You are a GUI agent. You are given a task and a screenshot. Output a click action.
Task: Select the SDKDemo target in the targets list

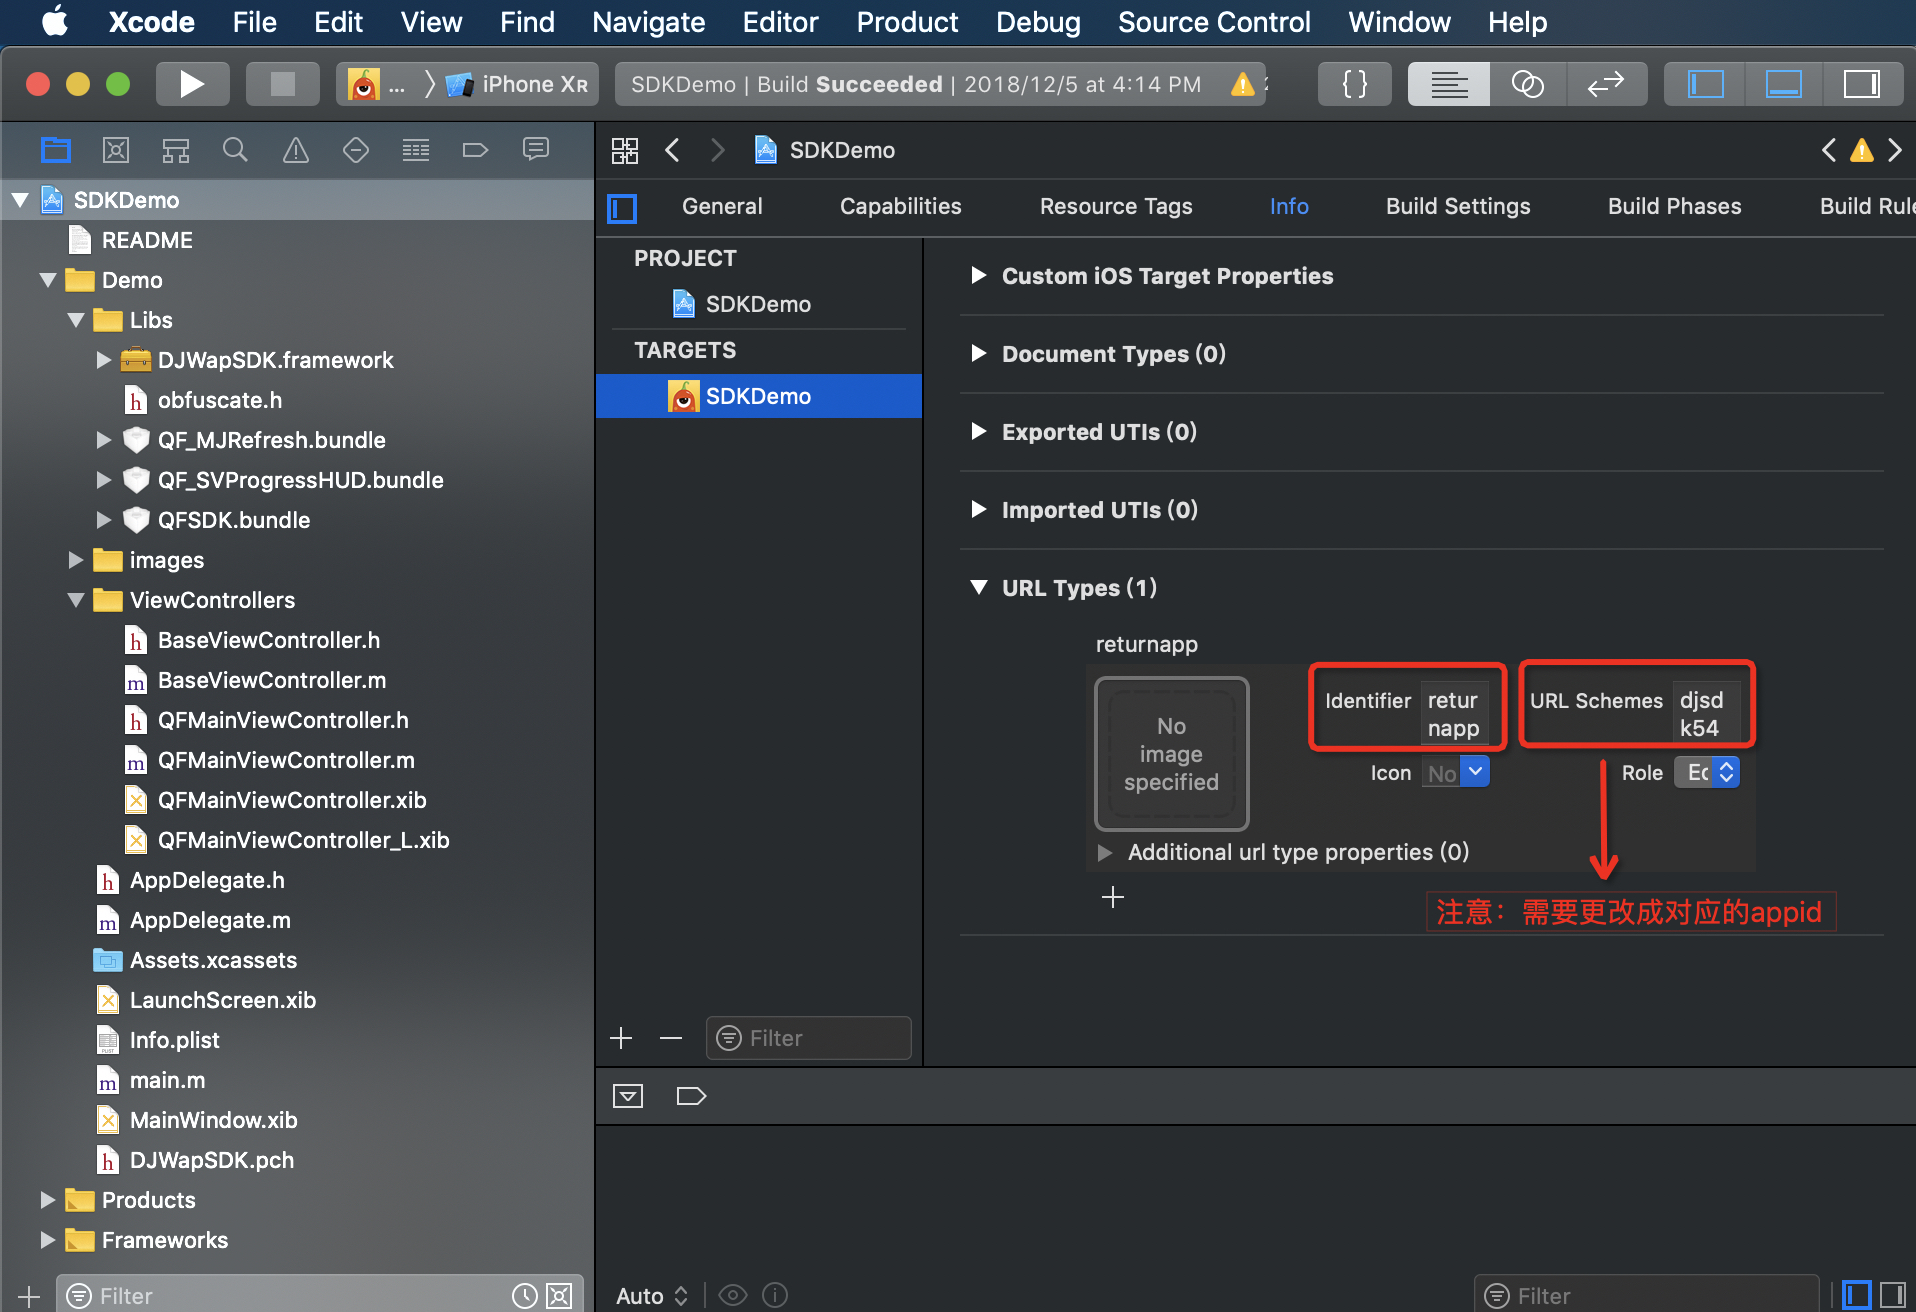pyautogui.click(x=759, y=396)
